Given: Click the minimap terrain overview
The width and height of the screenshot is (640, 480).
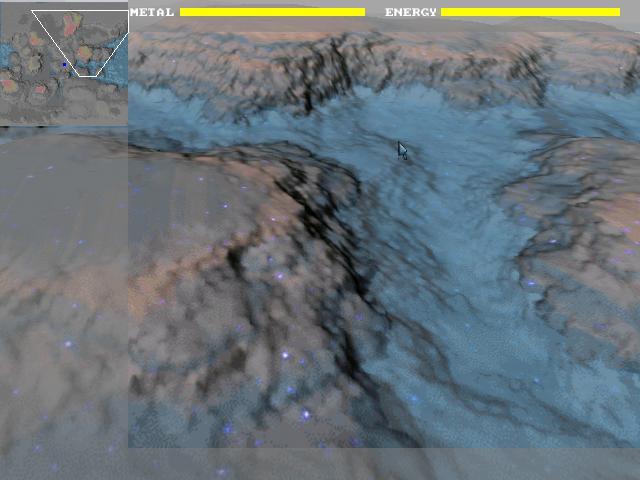Looking at the screenshot, I should coord(64,63).
